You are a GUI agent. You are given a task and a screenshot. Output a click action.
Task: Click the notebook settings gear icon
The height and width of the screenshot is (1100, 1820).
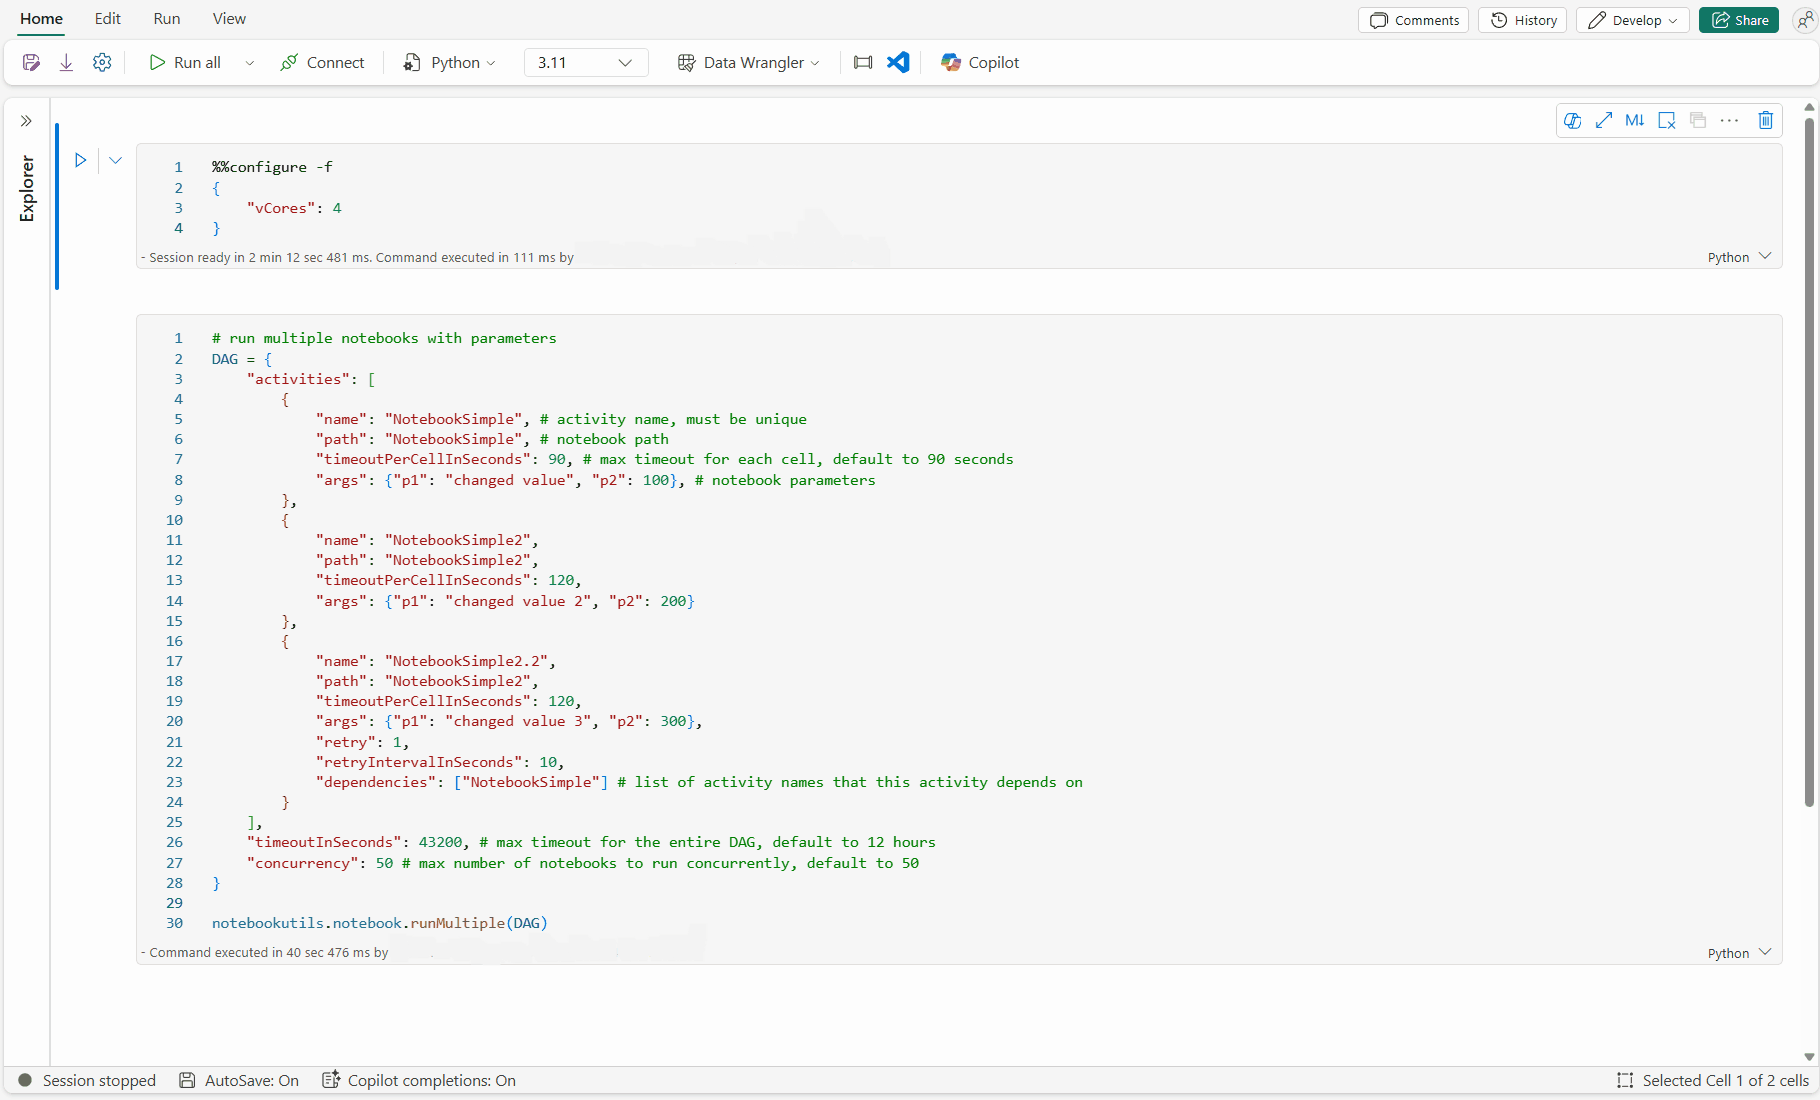pos(102,62)
